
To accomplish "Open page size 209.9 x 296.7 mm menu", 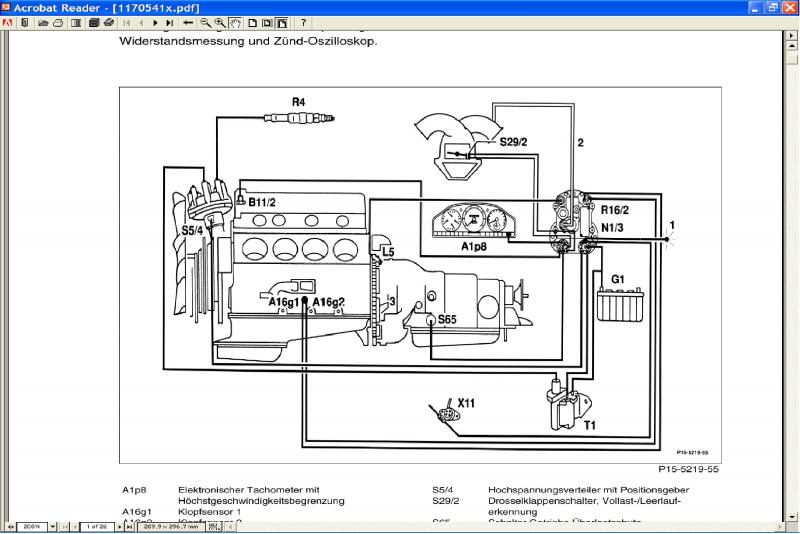I will 170,526.
